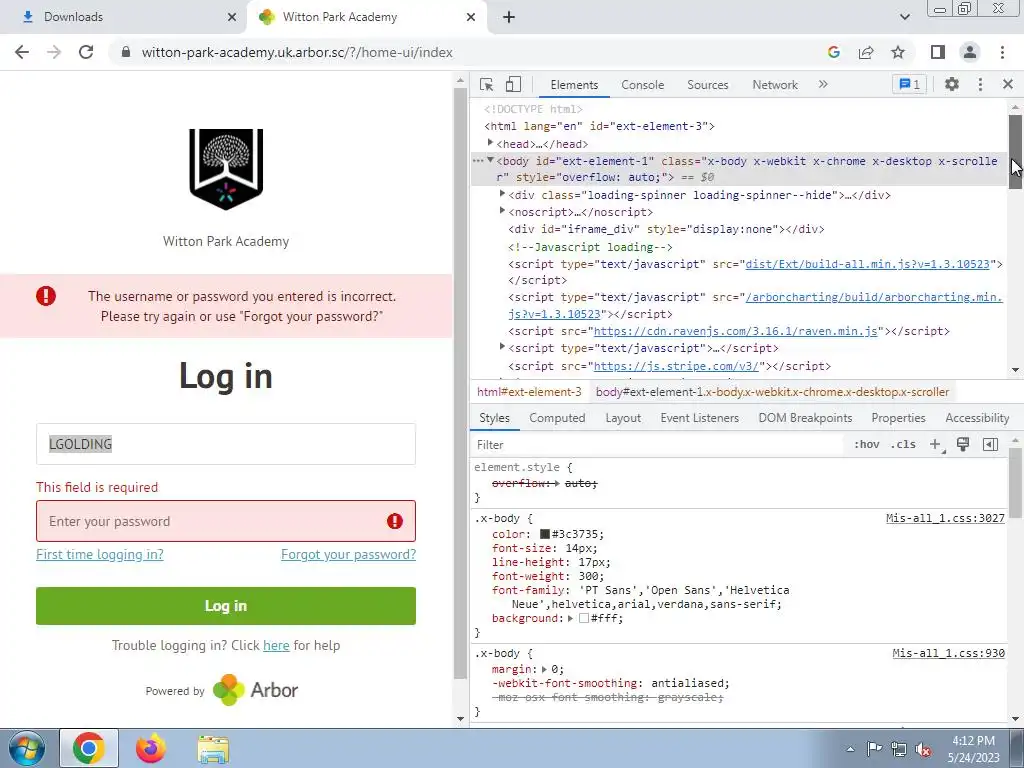Close the DevTools panel

click(1008, 84)
